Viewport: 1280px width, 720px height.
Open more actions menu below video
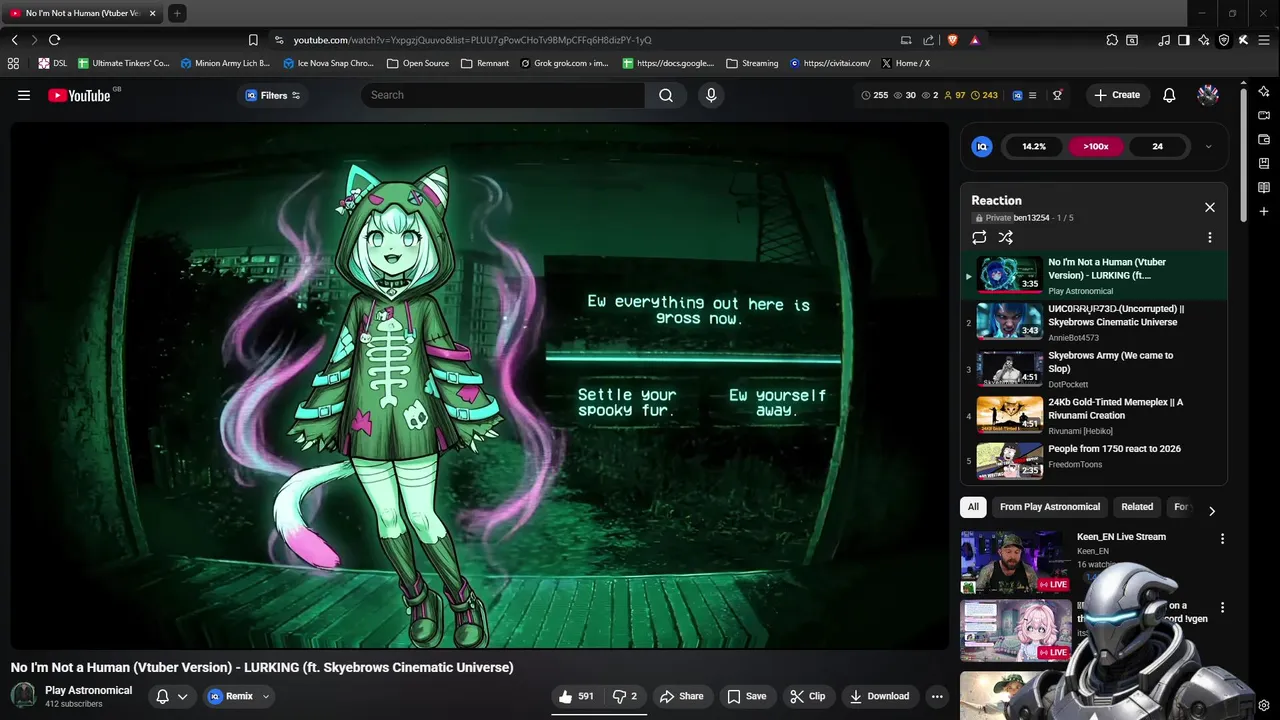pos(937,696)
